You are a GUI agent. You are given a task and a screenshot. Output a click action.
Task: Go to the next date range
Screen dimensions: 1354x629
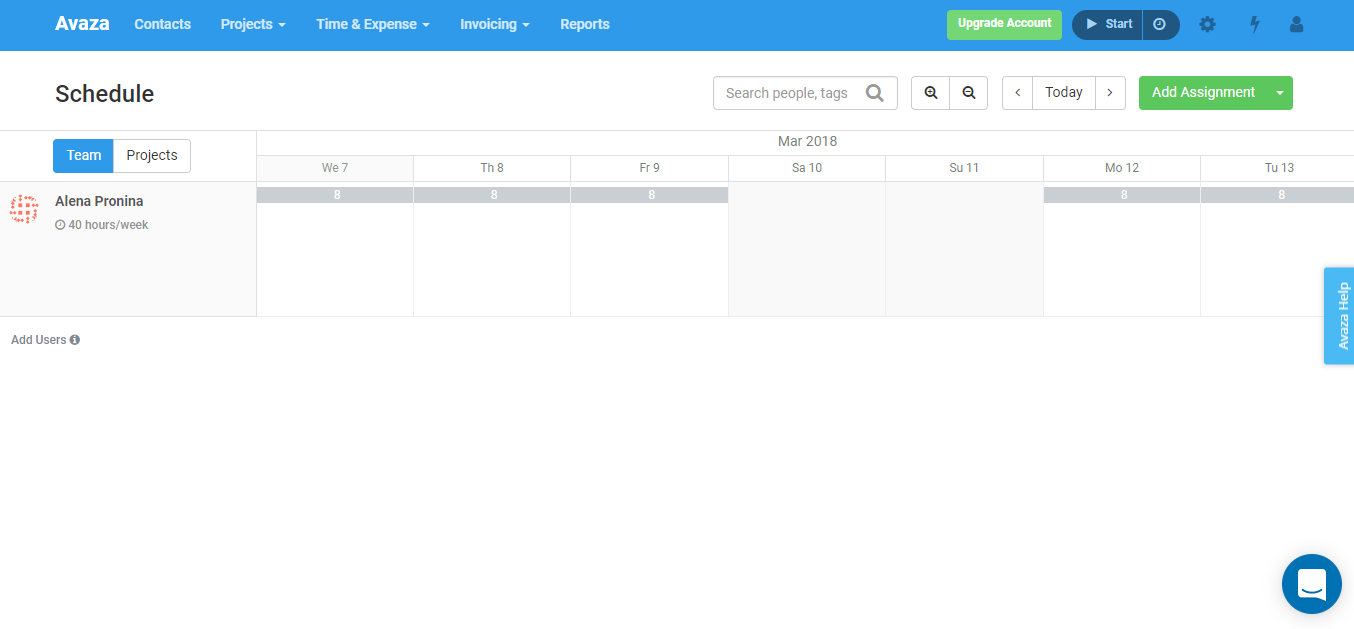pos(1110,93)
